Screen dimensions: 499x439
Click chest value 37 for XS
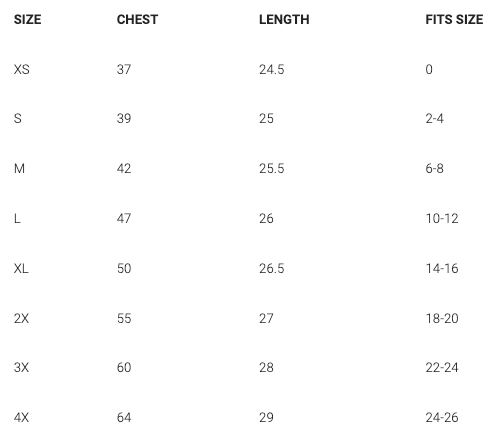click(x=124, y=69)
